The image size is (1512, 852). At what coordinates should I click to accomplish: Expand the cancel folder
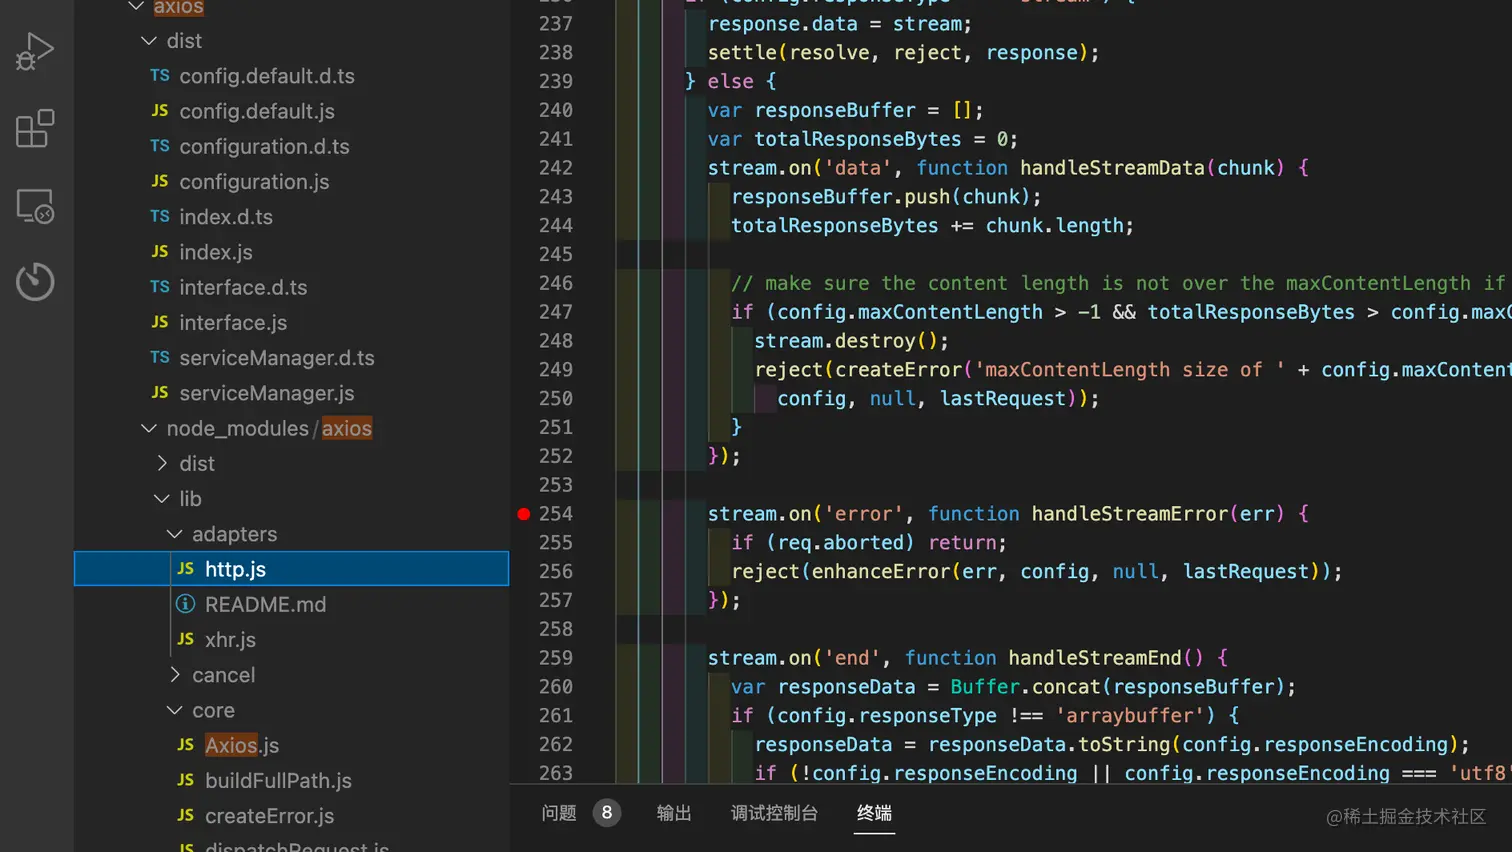click(x=175, y=675)
